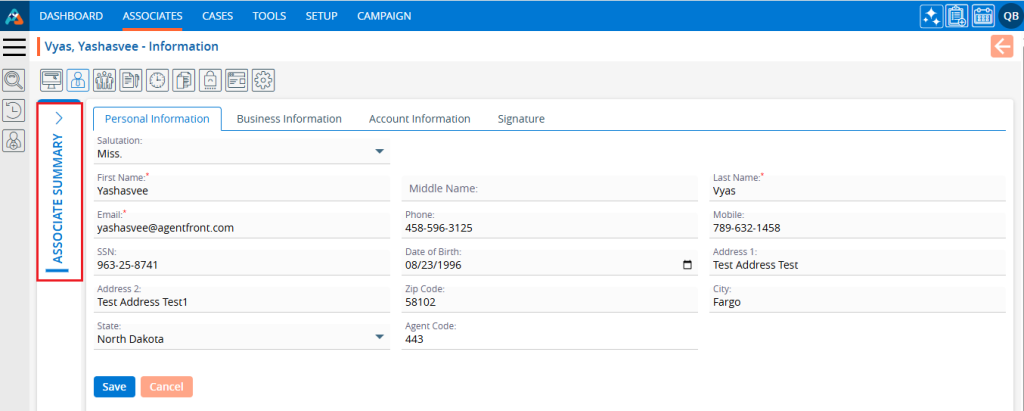Click the settings gear toolbar icon
This screenshot has height=411, width=1024.
[x=262, y=80]
